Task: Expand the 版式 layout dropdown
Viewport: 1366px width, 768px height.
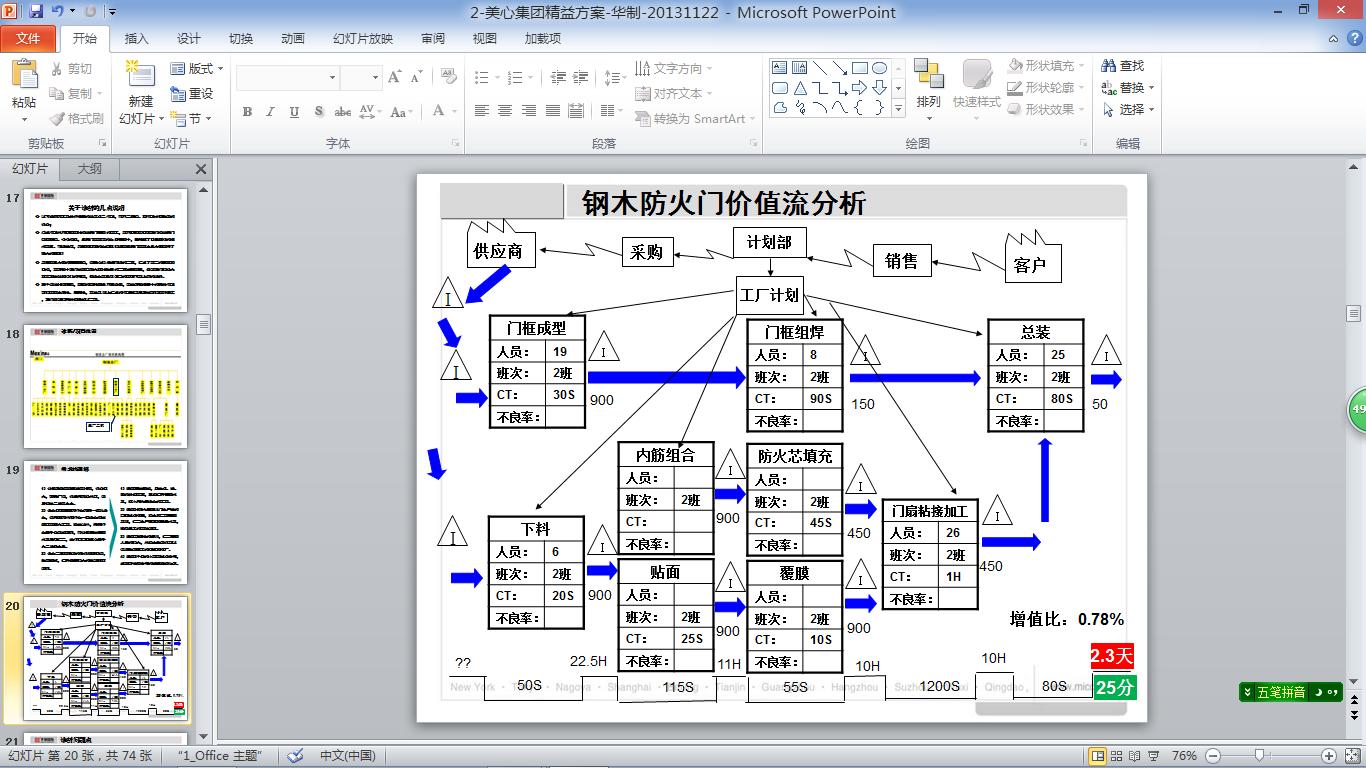Action: (x=197, y=68)
